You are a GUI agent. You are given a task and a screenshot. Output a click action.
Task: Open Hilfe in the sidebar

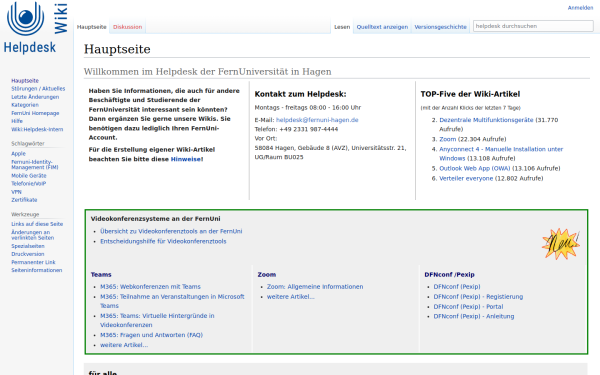(x=17, y=121)
